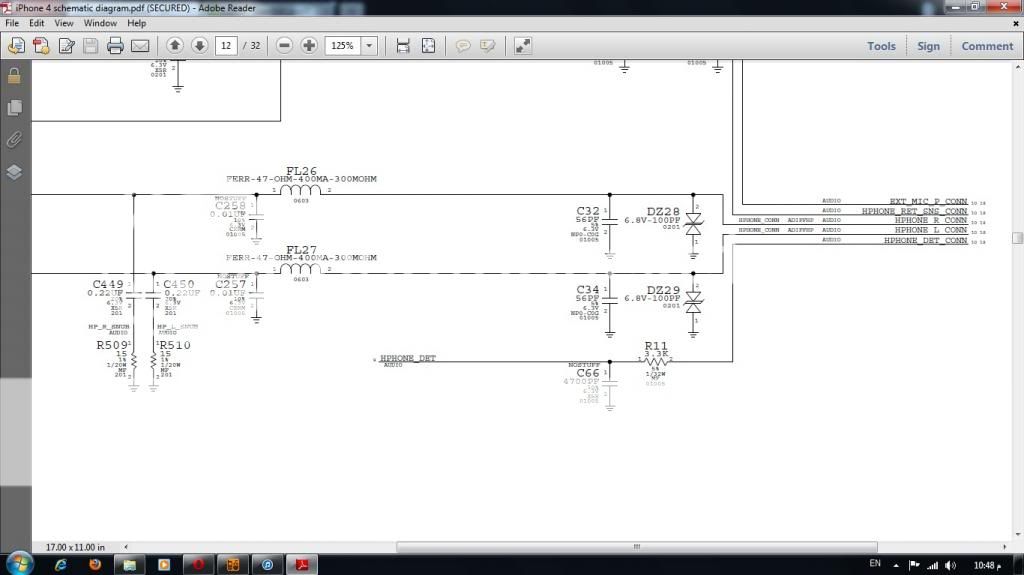Toggle read mode full-screen view
Screen dimensions: 1024x575
pos(523,46)
